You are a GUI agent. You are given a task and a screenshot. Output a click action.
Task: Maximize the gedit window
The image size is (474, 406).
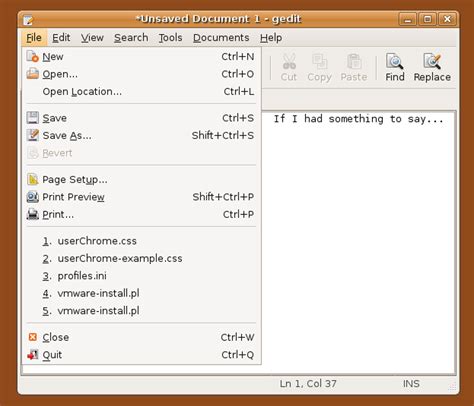427,19
